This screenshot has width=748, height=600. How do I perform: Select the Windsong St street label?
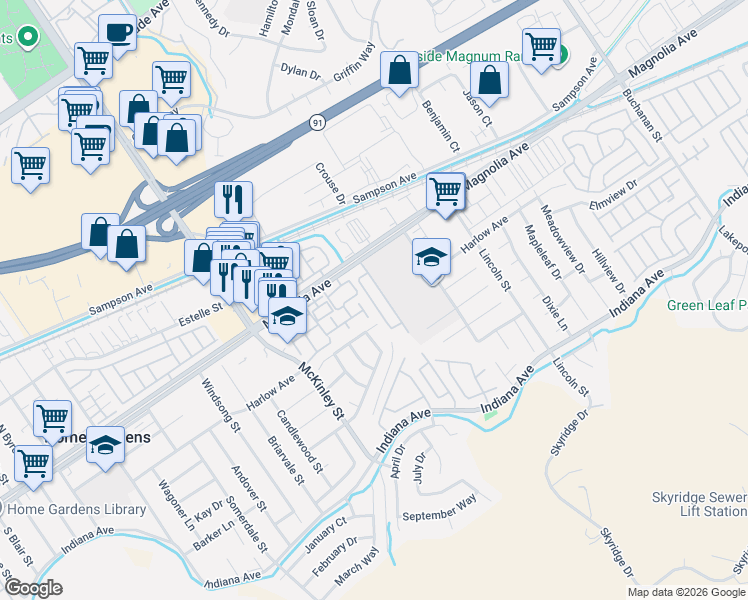(x=220, y=405)
